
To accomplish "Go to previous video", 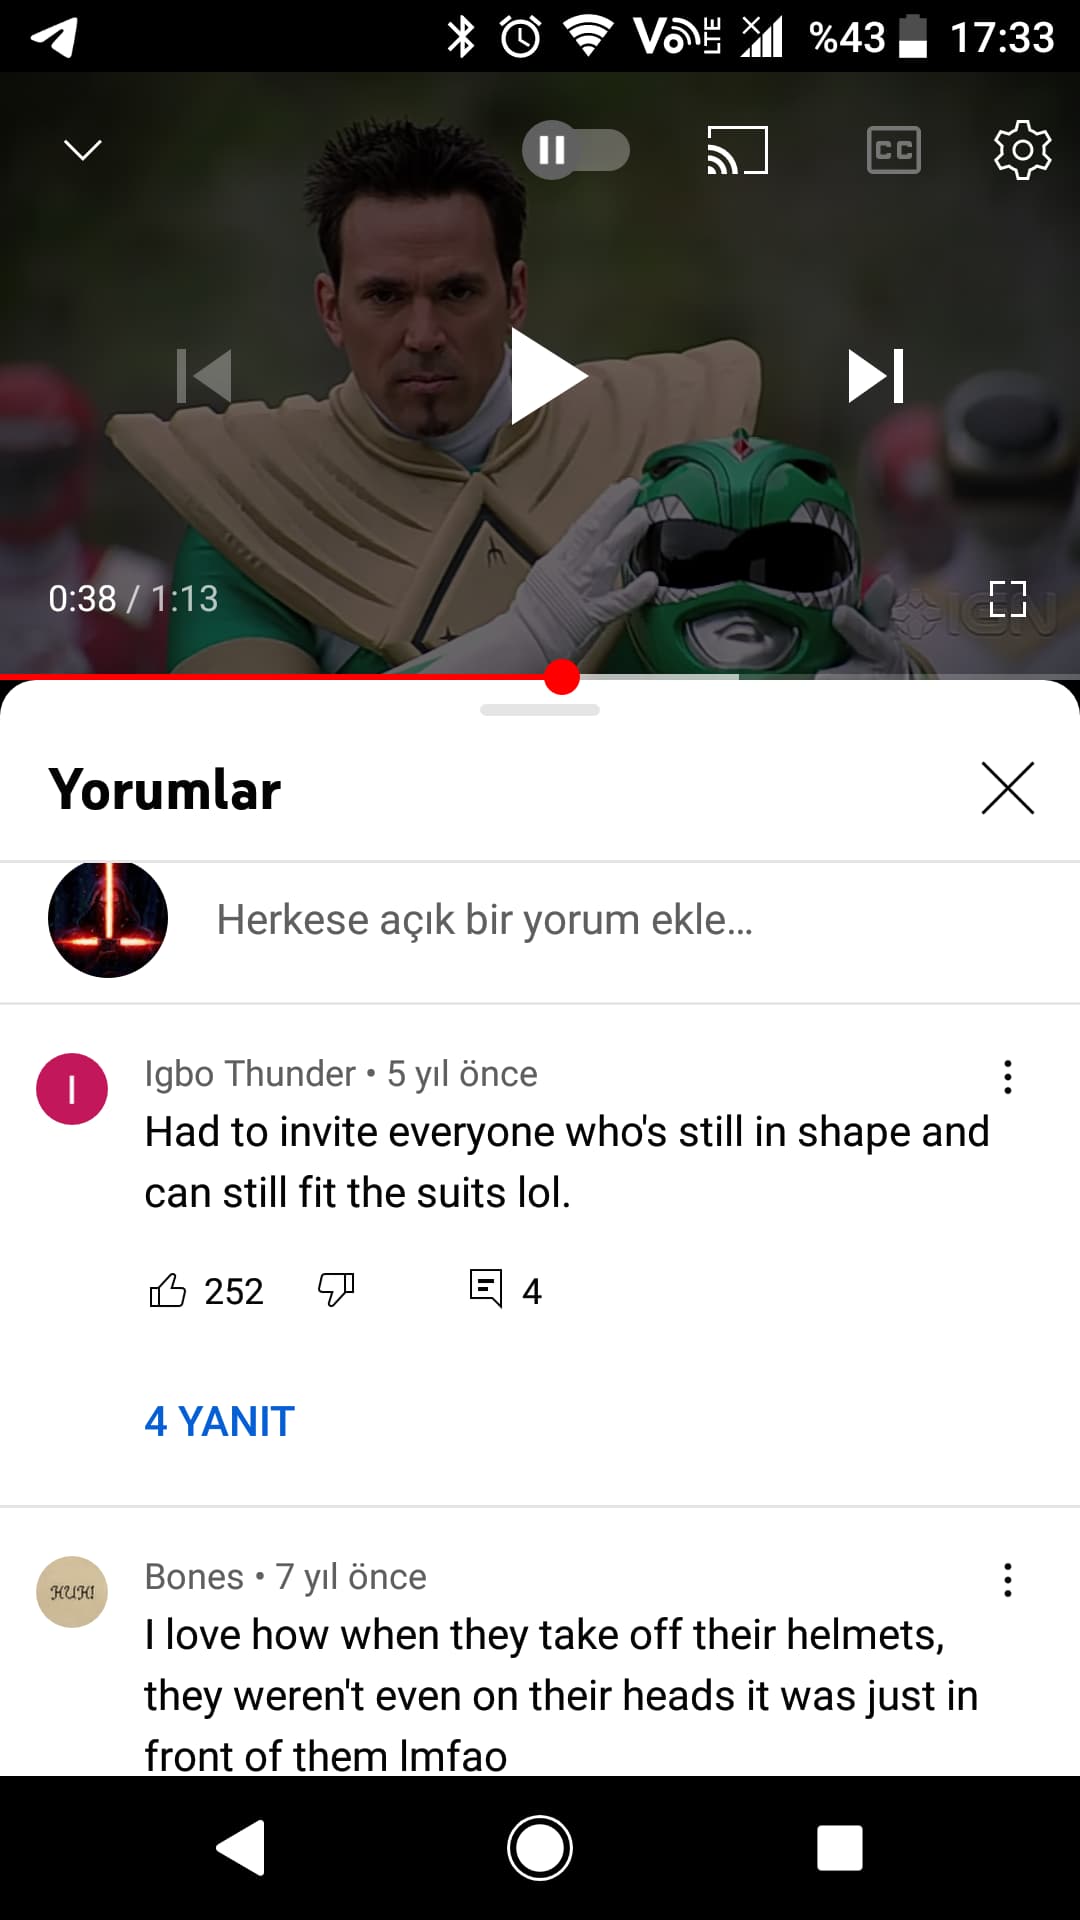I will coord(204,376).
